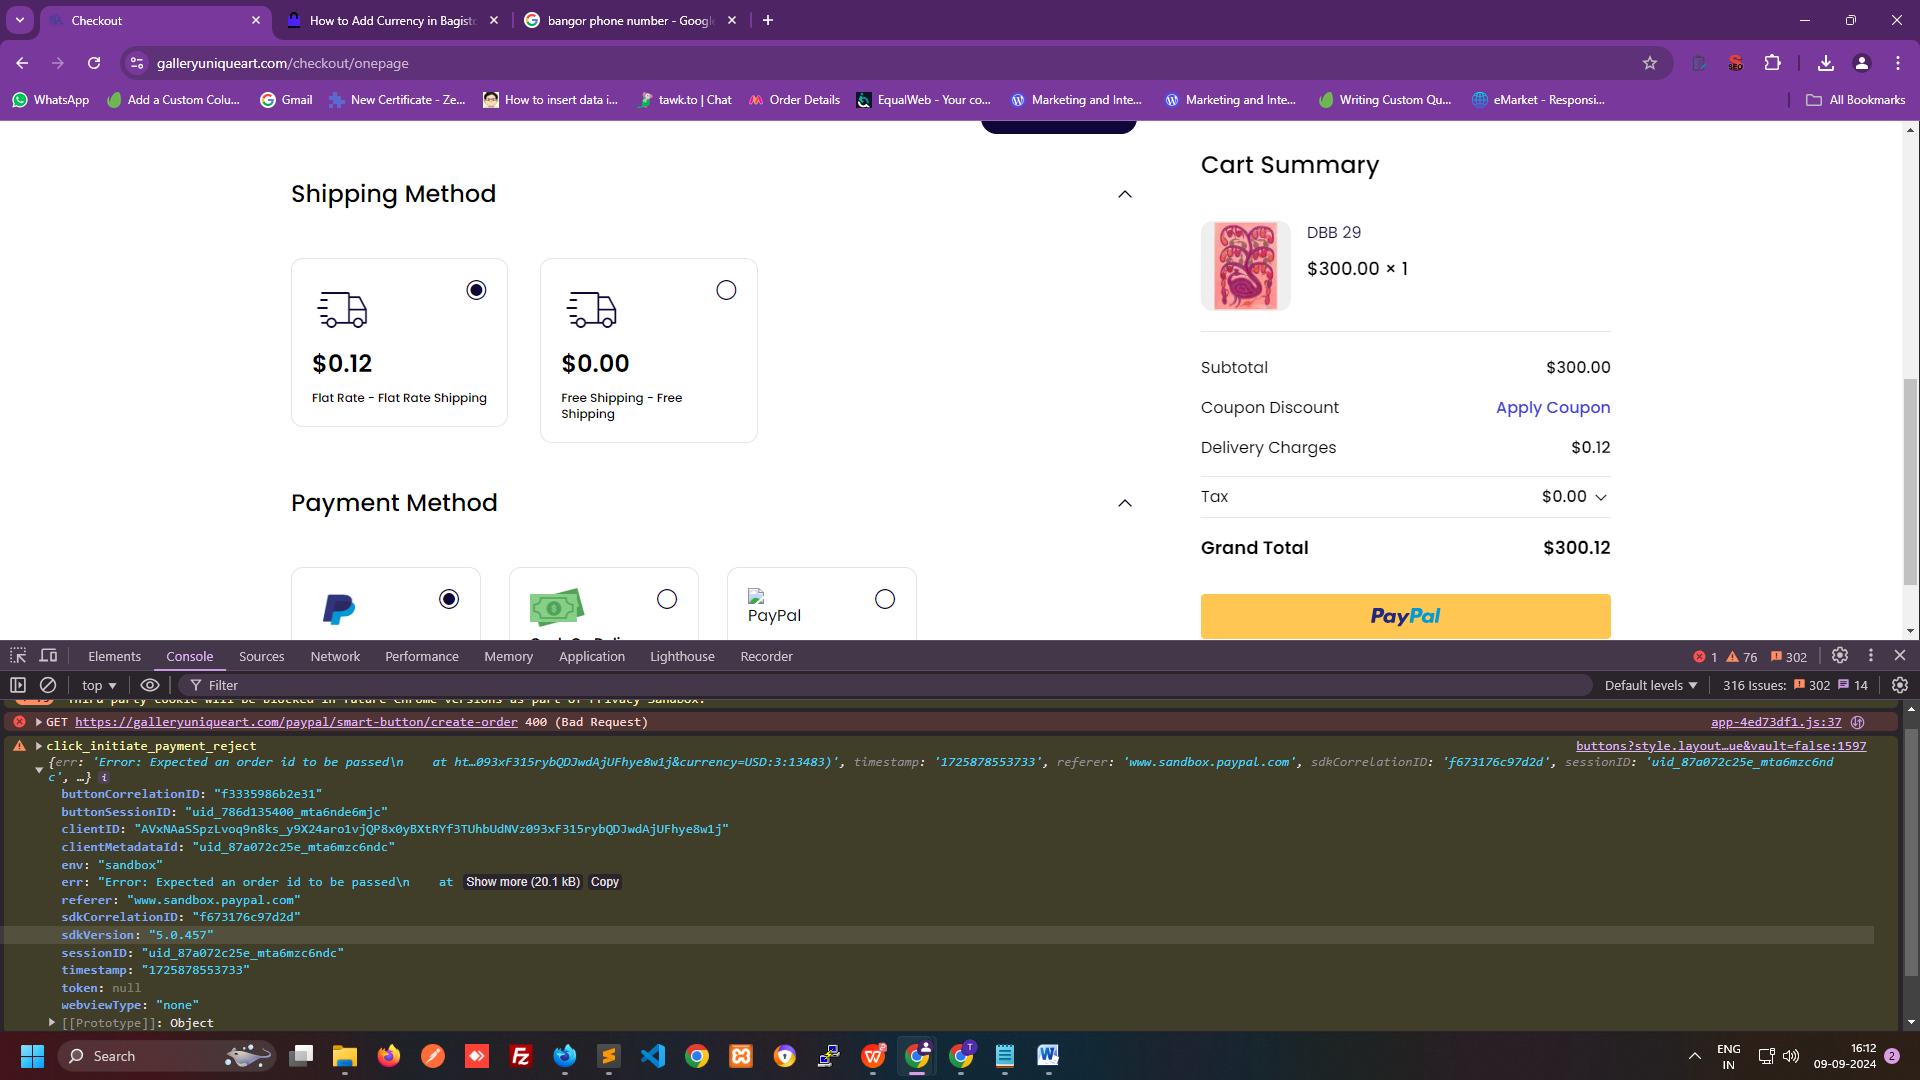Click the browser back arrow
Screen dimensions: 1920x1080
click(22, 63)
